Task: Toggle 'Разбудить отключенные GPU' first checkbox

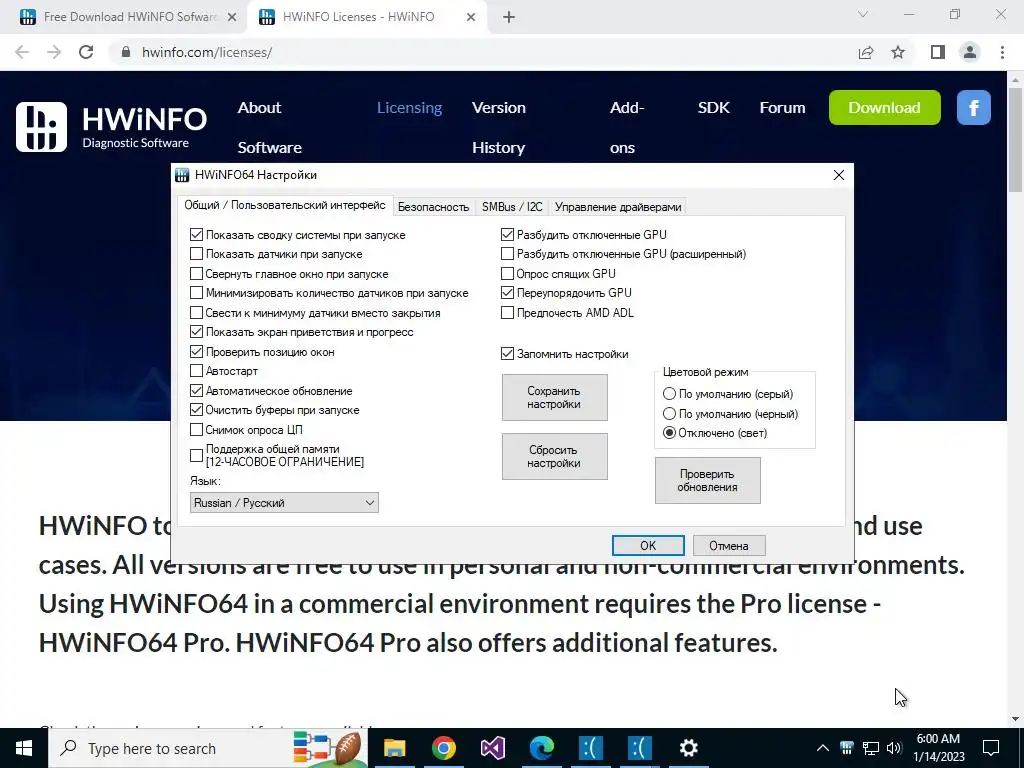Action: coord(507,234)
